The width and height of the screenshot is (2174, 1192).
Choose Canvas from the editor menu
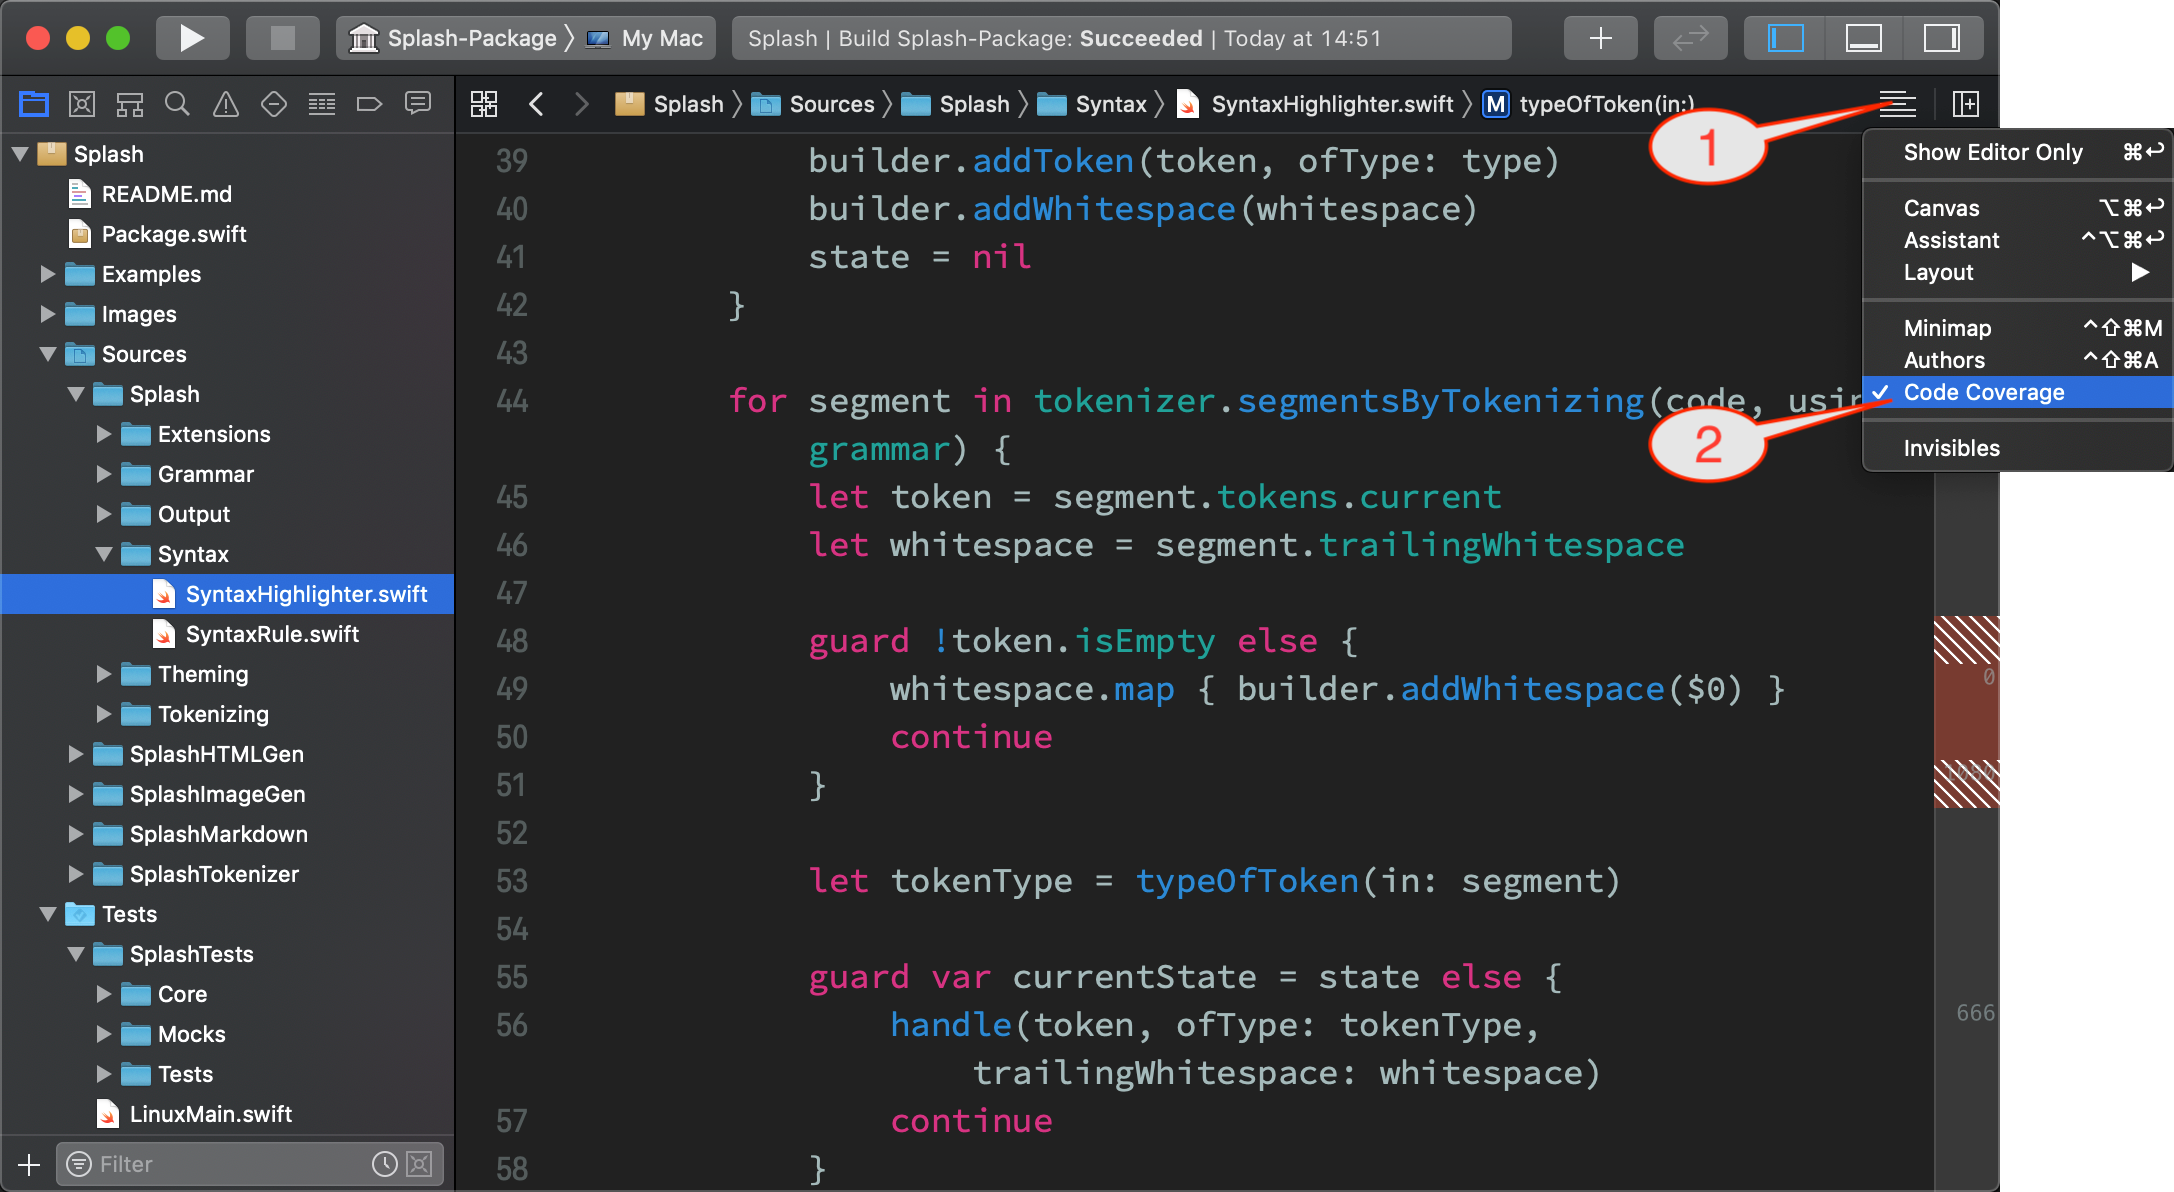2018,208
